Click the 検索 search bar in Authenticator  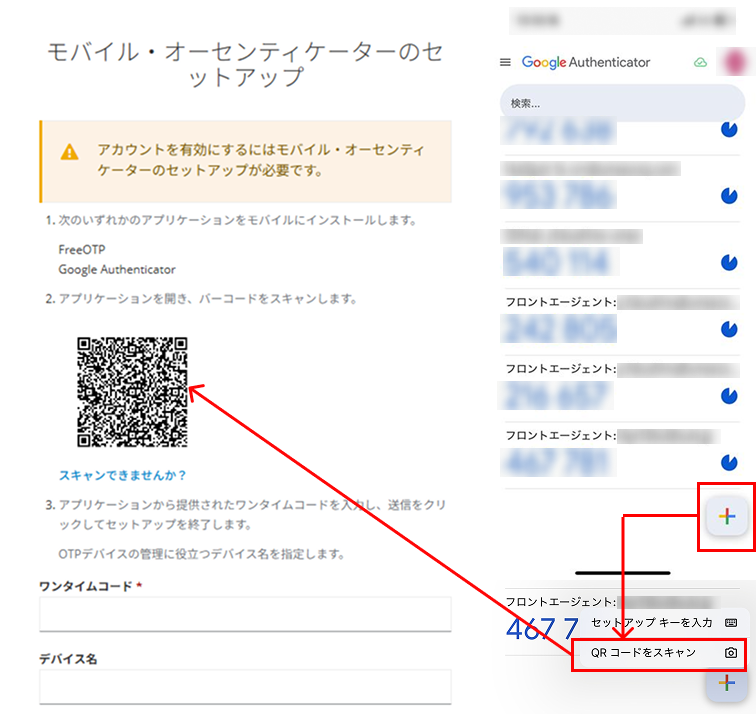[622, 103]
